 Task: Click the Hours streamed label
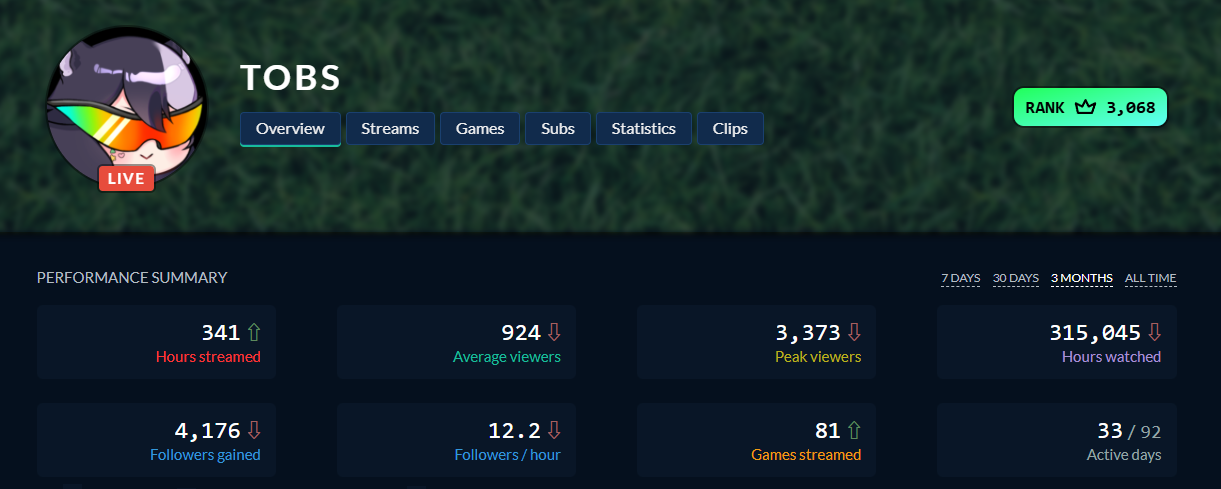208,357
